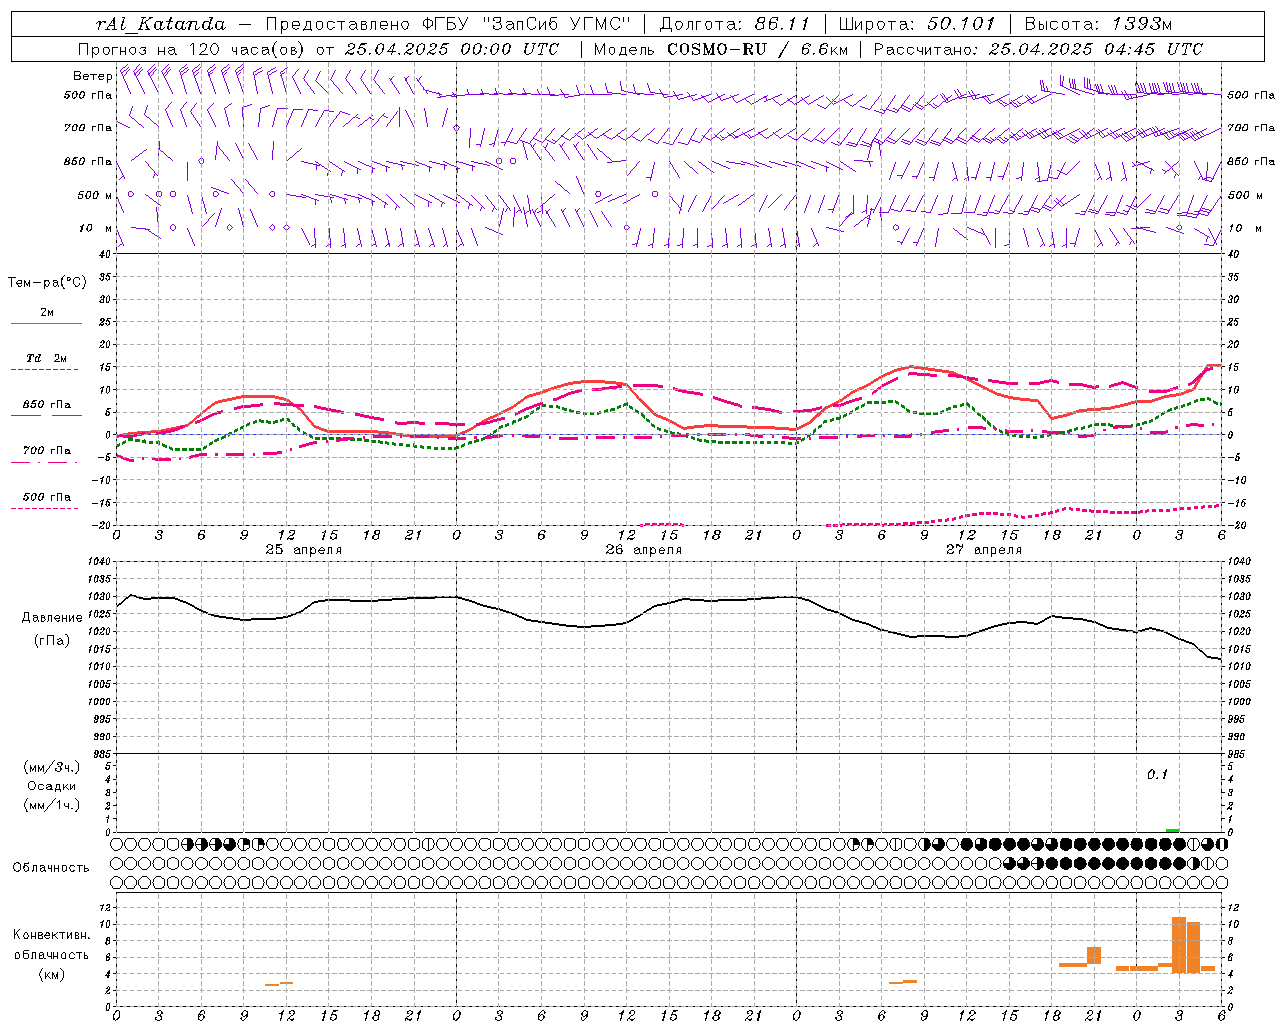Select the latitude value Широта: 50.101
The height and width of the screenshot is (1024, 1280).
point(917,24)
